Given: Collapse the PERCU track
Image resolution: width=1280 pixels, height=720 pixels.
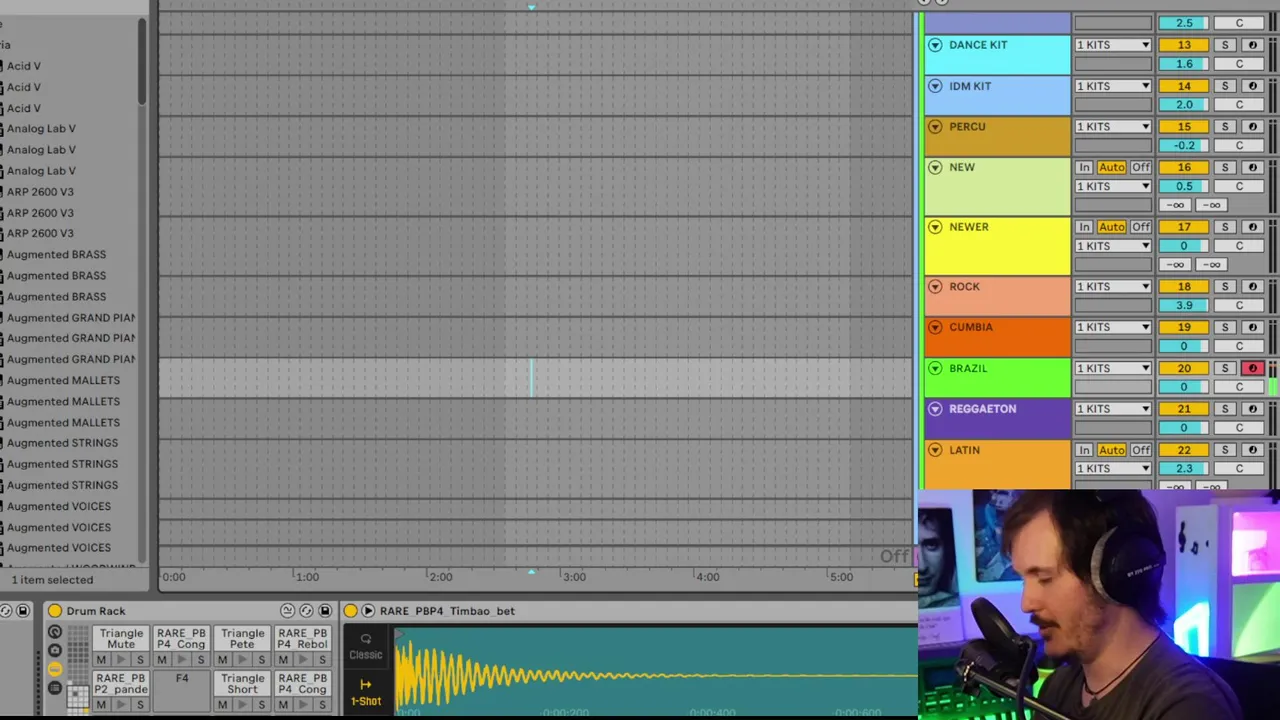Looking at the screenshot, I should (x=935, y=127).
